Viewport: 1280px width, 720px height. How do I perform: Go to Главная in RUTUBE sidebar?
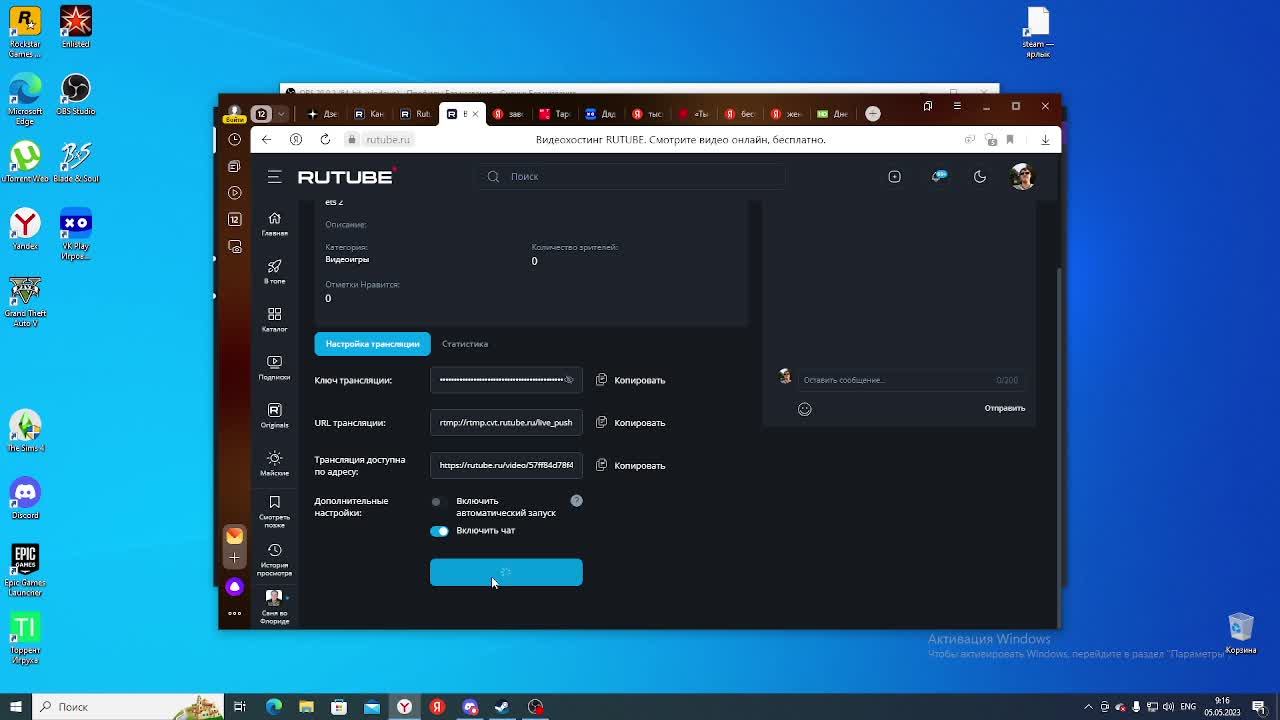tap(274, 224)
